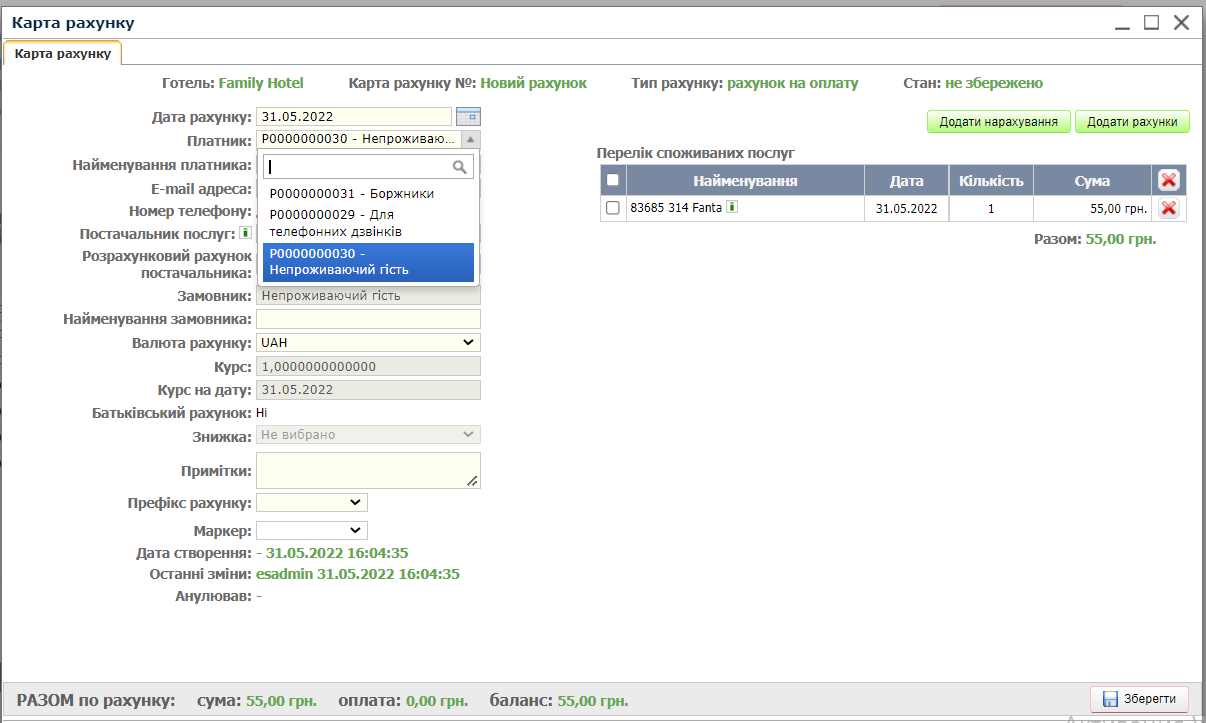Viewport: 1206px width, 723px height.
Task: Click the green info icon next to Fanta
Action: [732, 207]
